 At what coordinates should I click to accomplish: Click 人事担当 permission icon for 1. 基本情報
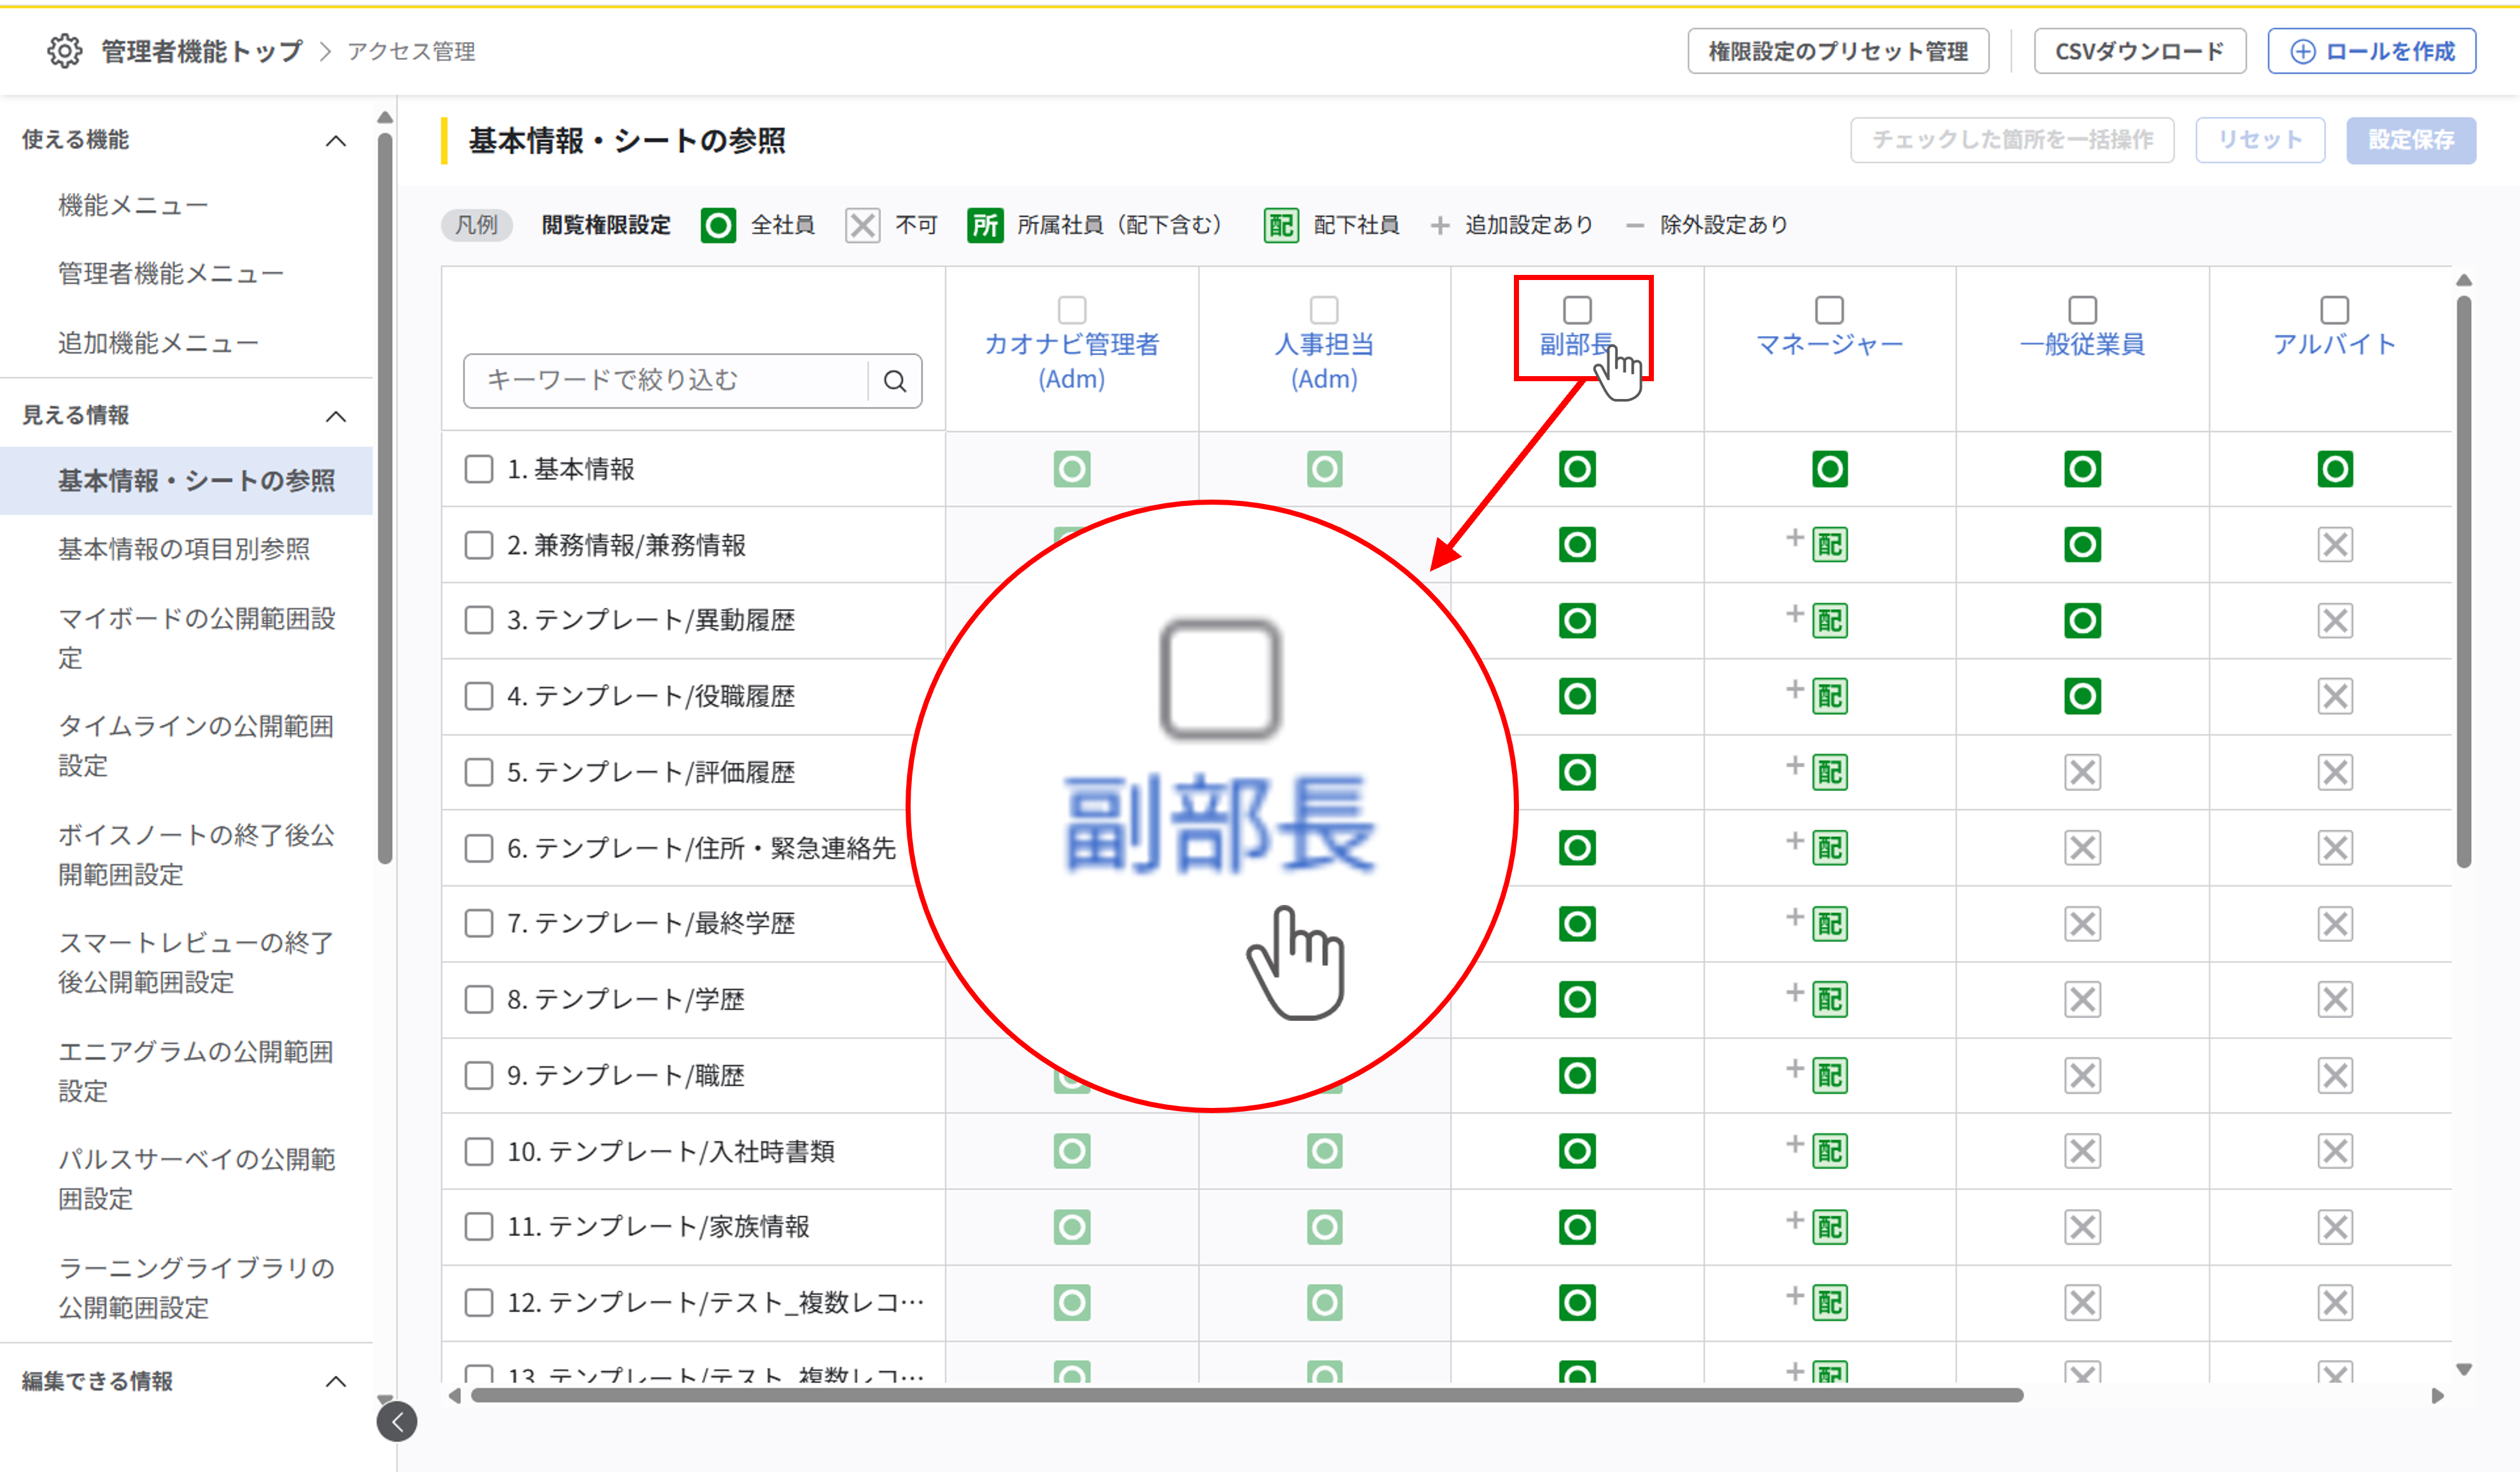[1324, 469]
